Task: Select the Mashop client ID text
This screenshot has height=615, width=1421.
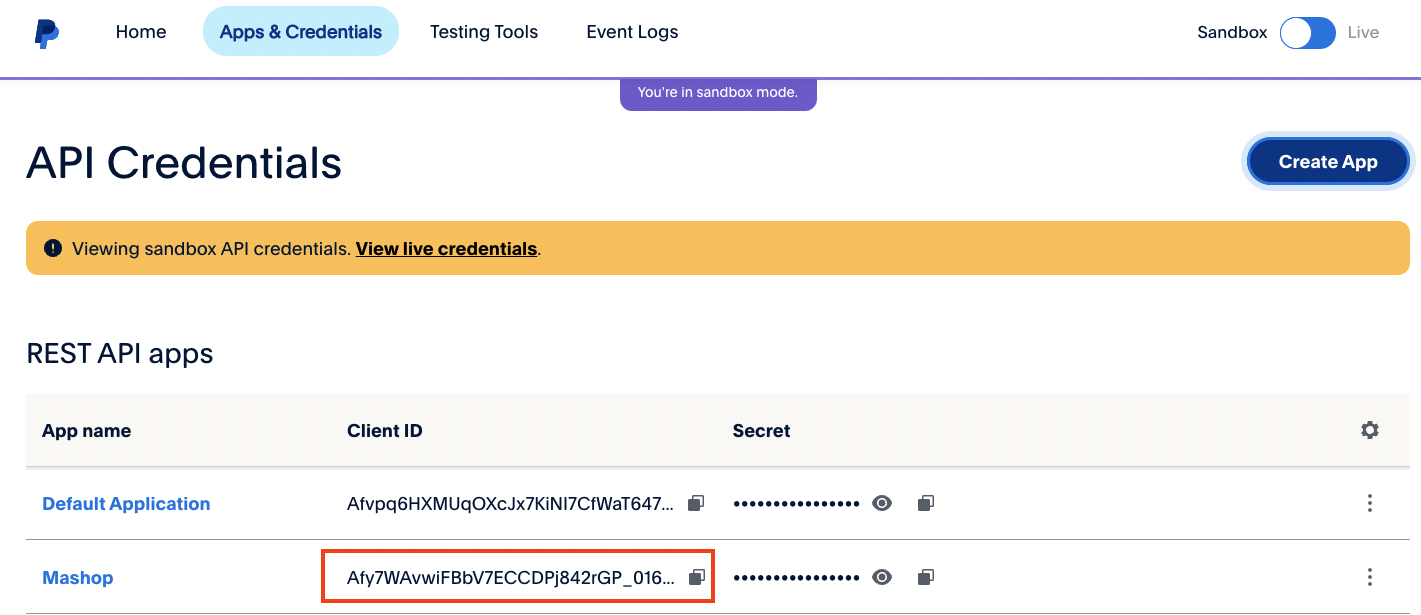Action: 510,577
